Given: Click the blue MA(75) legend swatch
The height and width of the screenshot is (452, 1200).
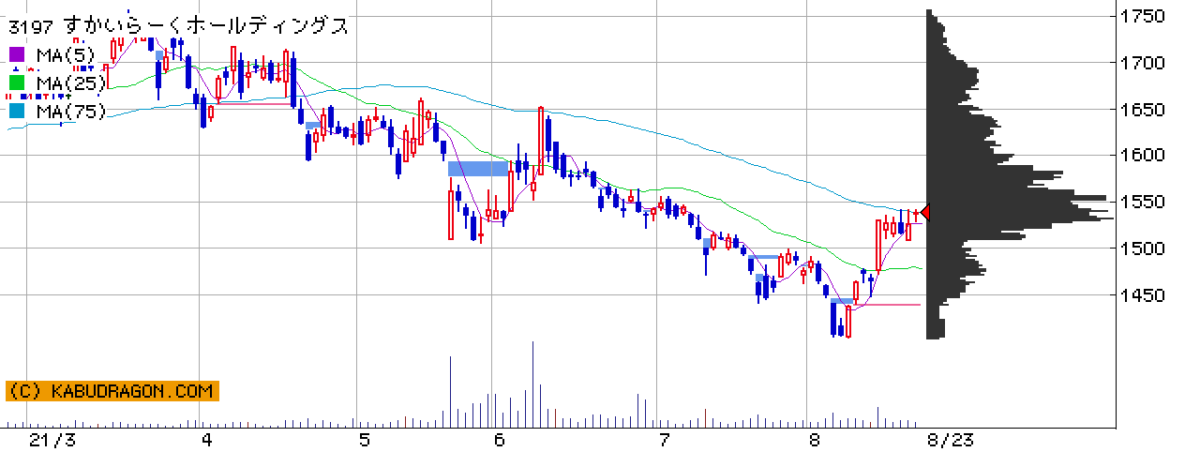Looking at the screenshot, I should pos(17,111).
